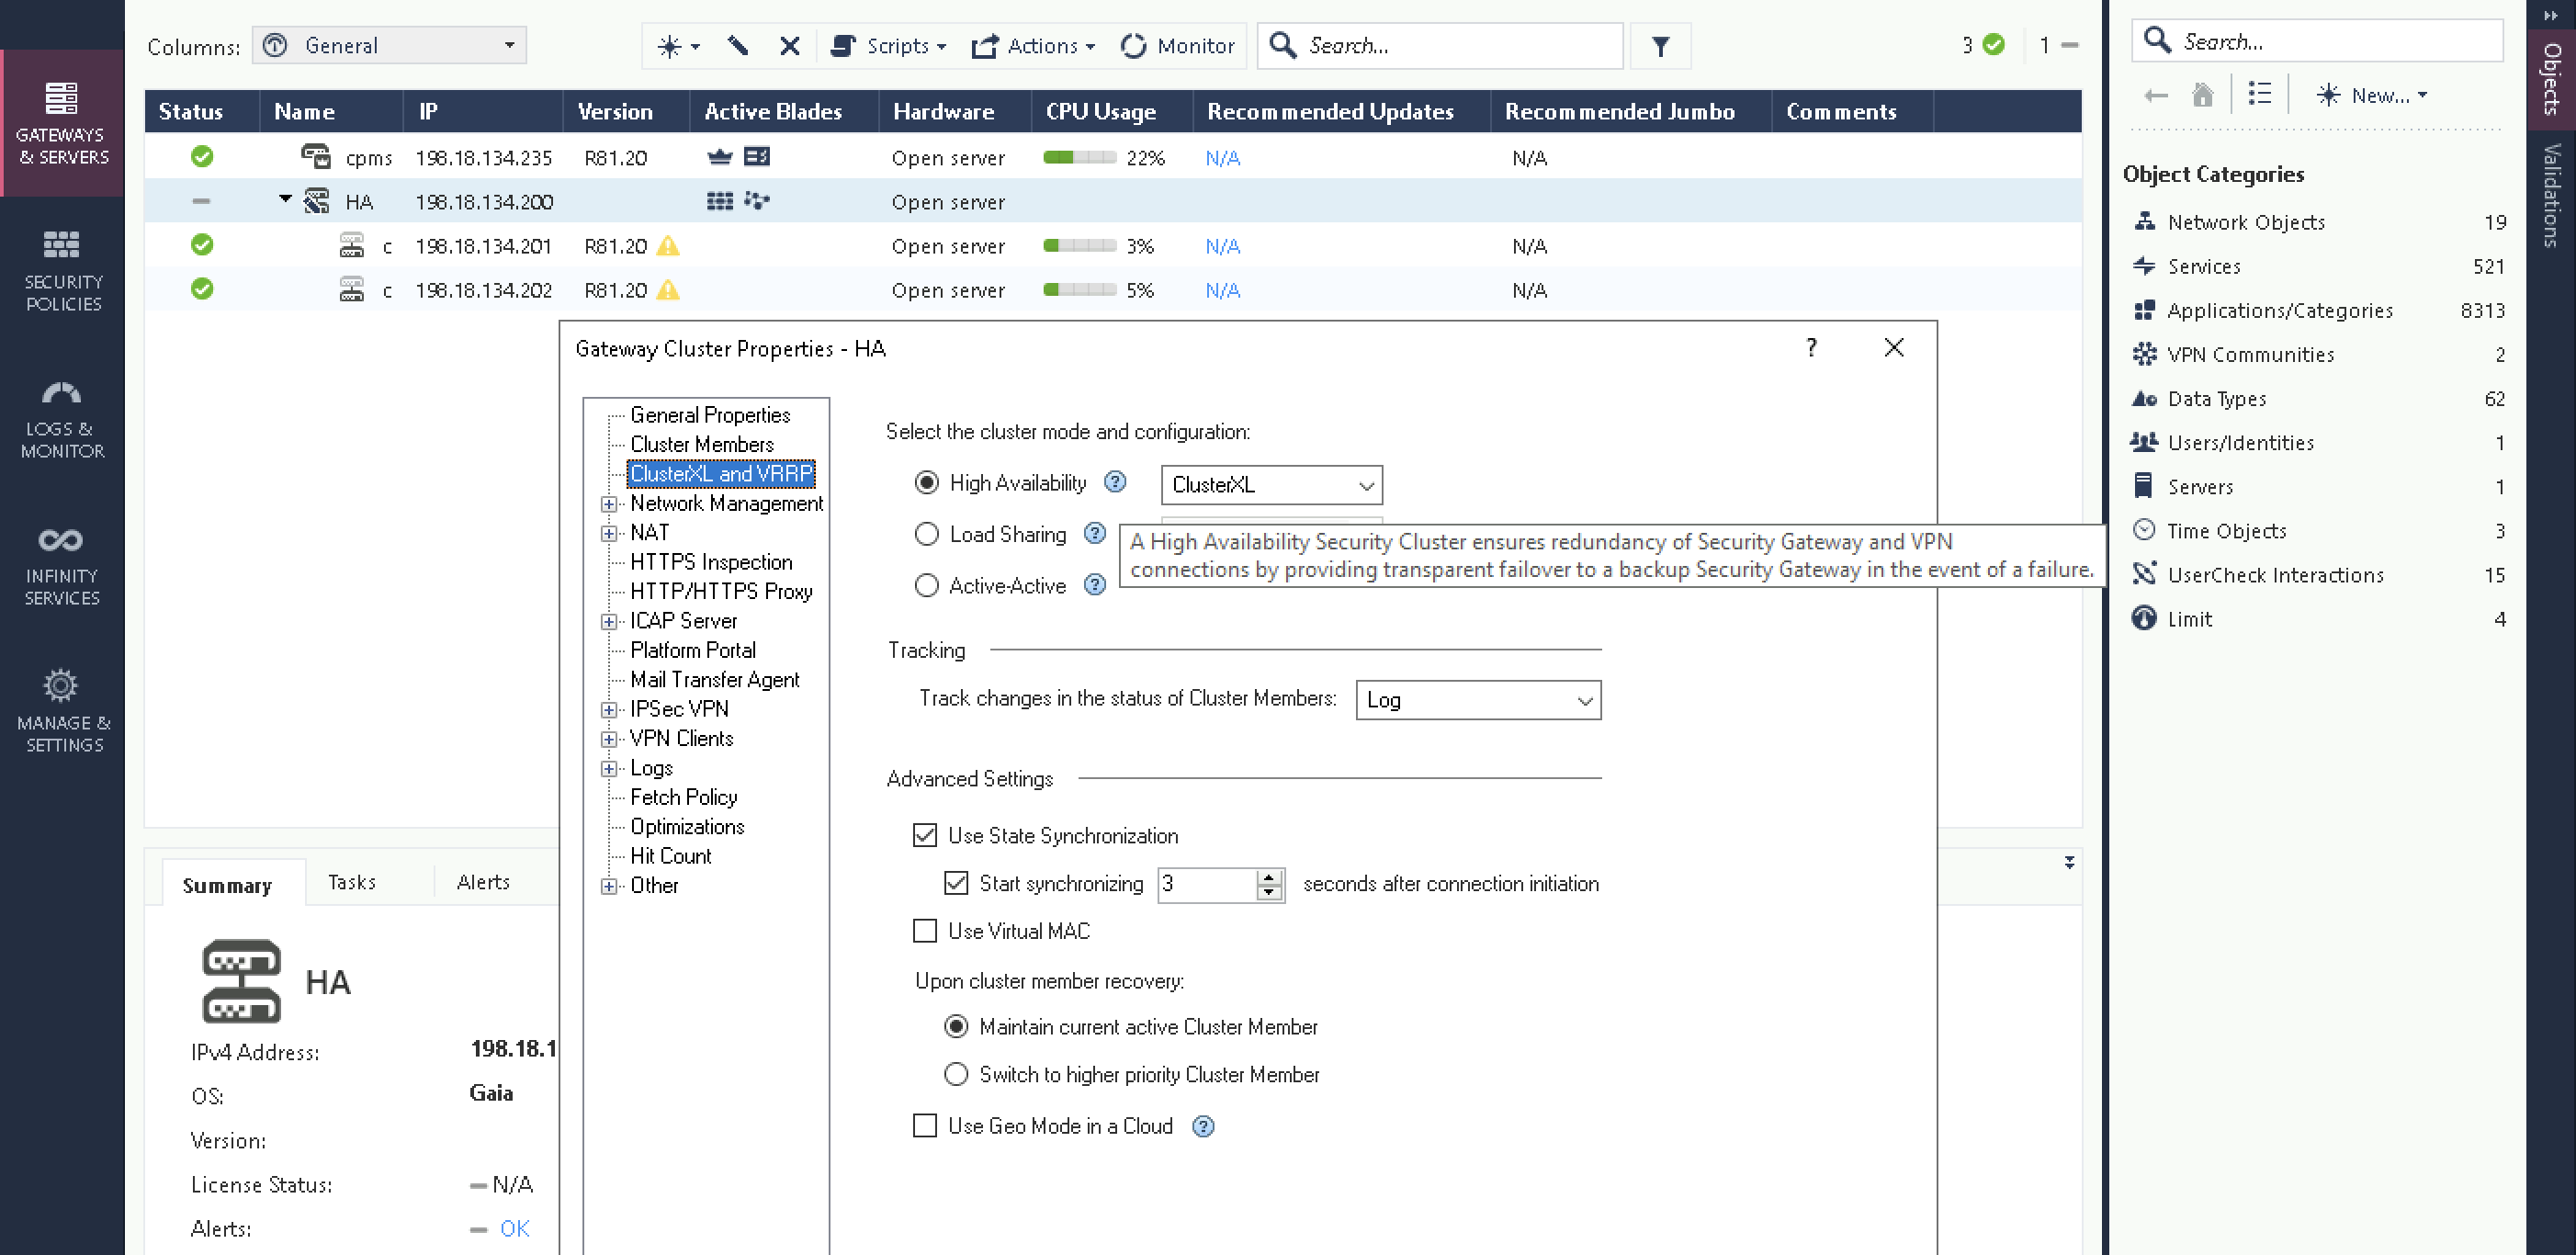Select the Load Sharing radio button
Viewport: 2576px width, 1255px height.
pyautogui.click(x=927, y=534)
